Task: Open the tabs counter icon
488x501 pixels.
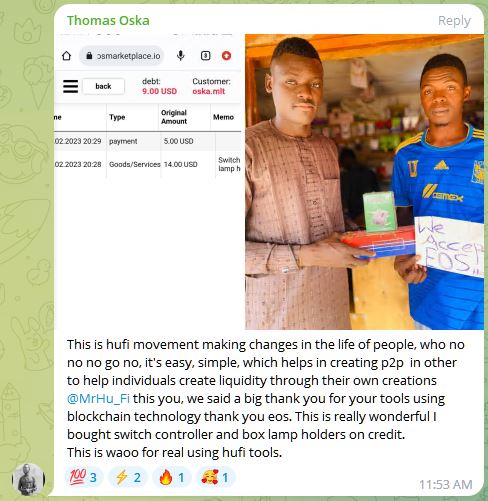Action: point(205,56)
